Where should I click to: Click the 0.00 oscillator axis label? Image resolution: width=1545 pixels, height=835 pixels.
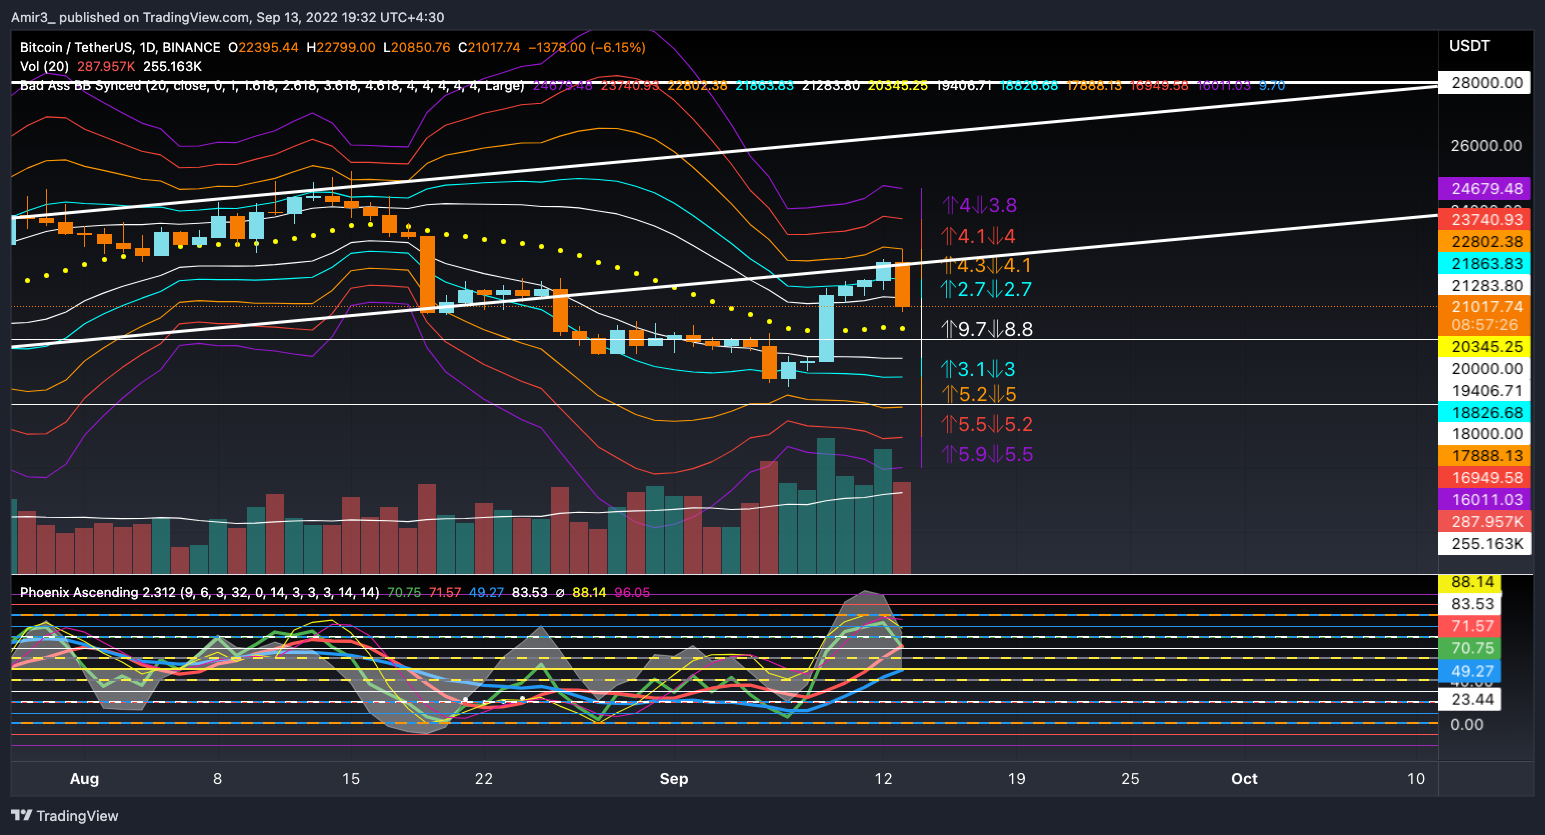(x=1467, y=725)
